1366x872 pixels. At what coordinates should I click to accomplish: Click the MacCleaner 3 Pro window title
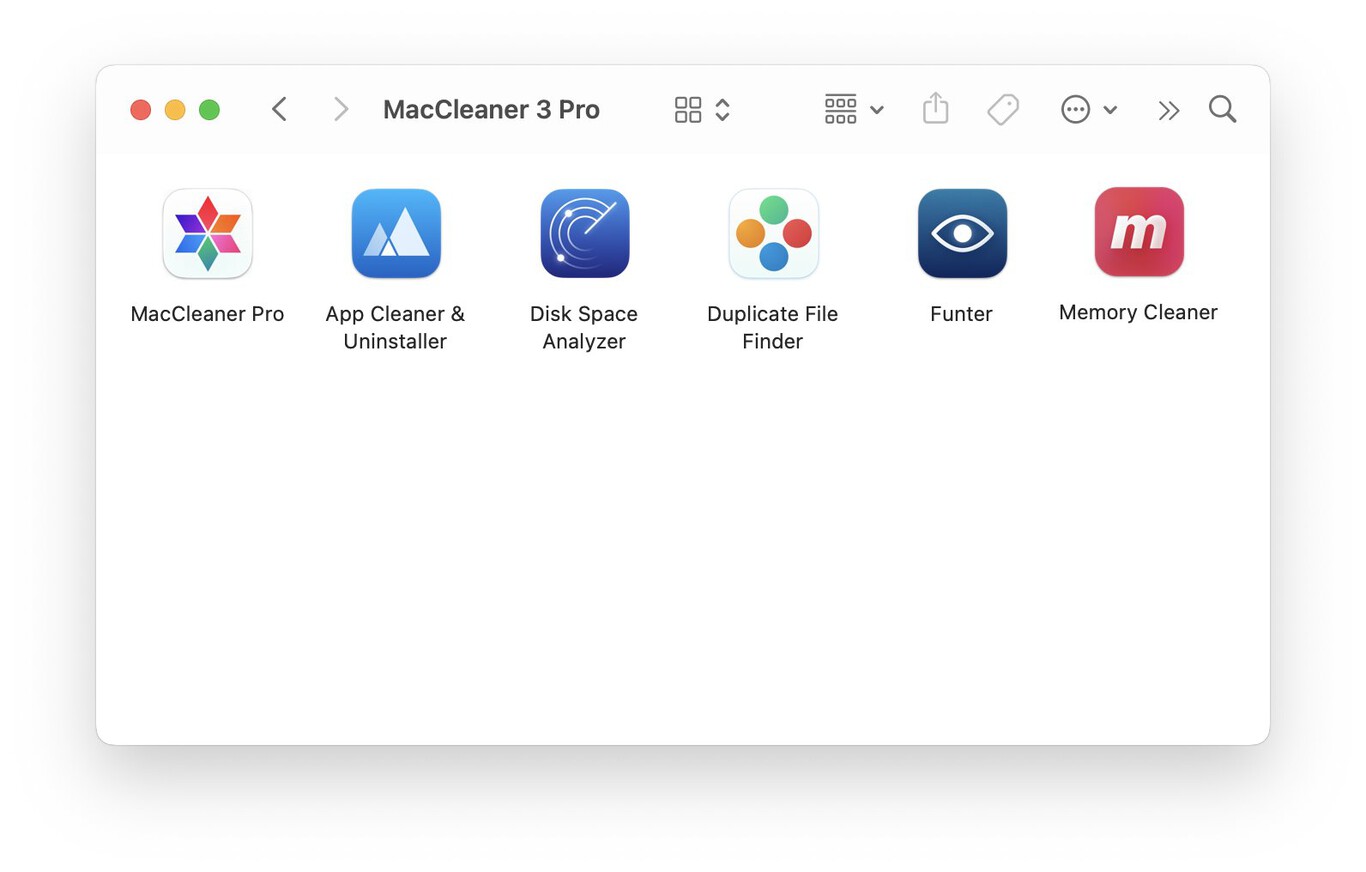pos(491,109)
